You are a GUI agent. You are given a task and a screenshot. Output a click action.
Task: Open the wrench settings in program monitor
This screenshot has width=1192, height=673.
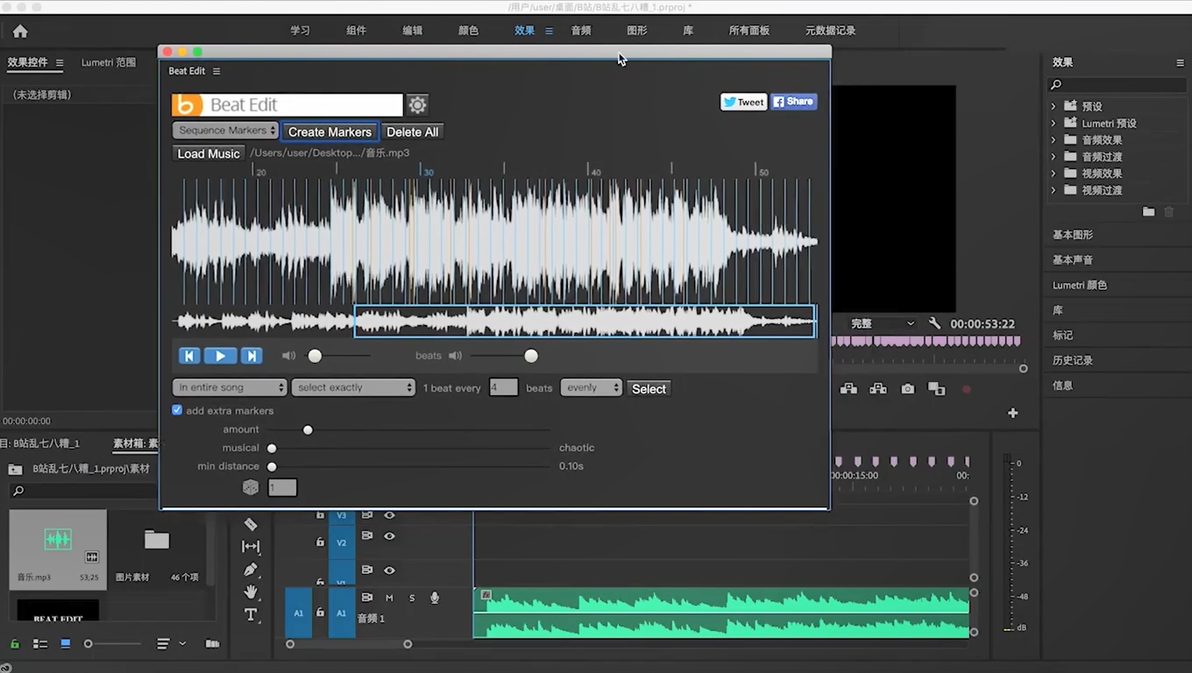934,324
